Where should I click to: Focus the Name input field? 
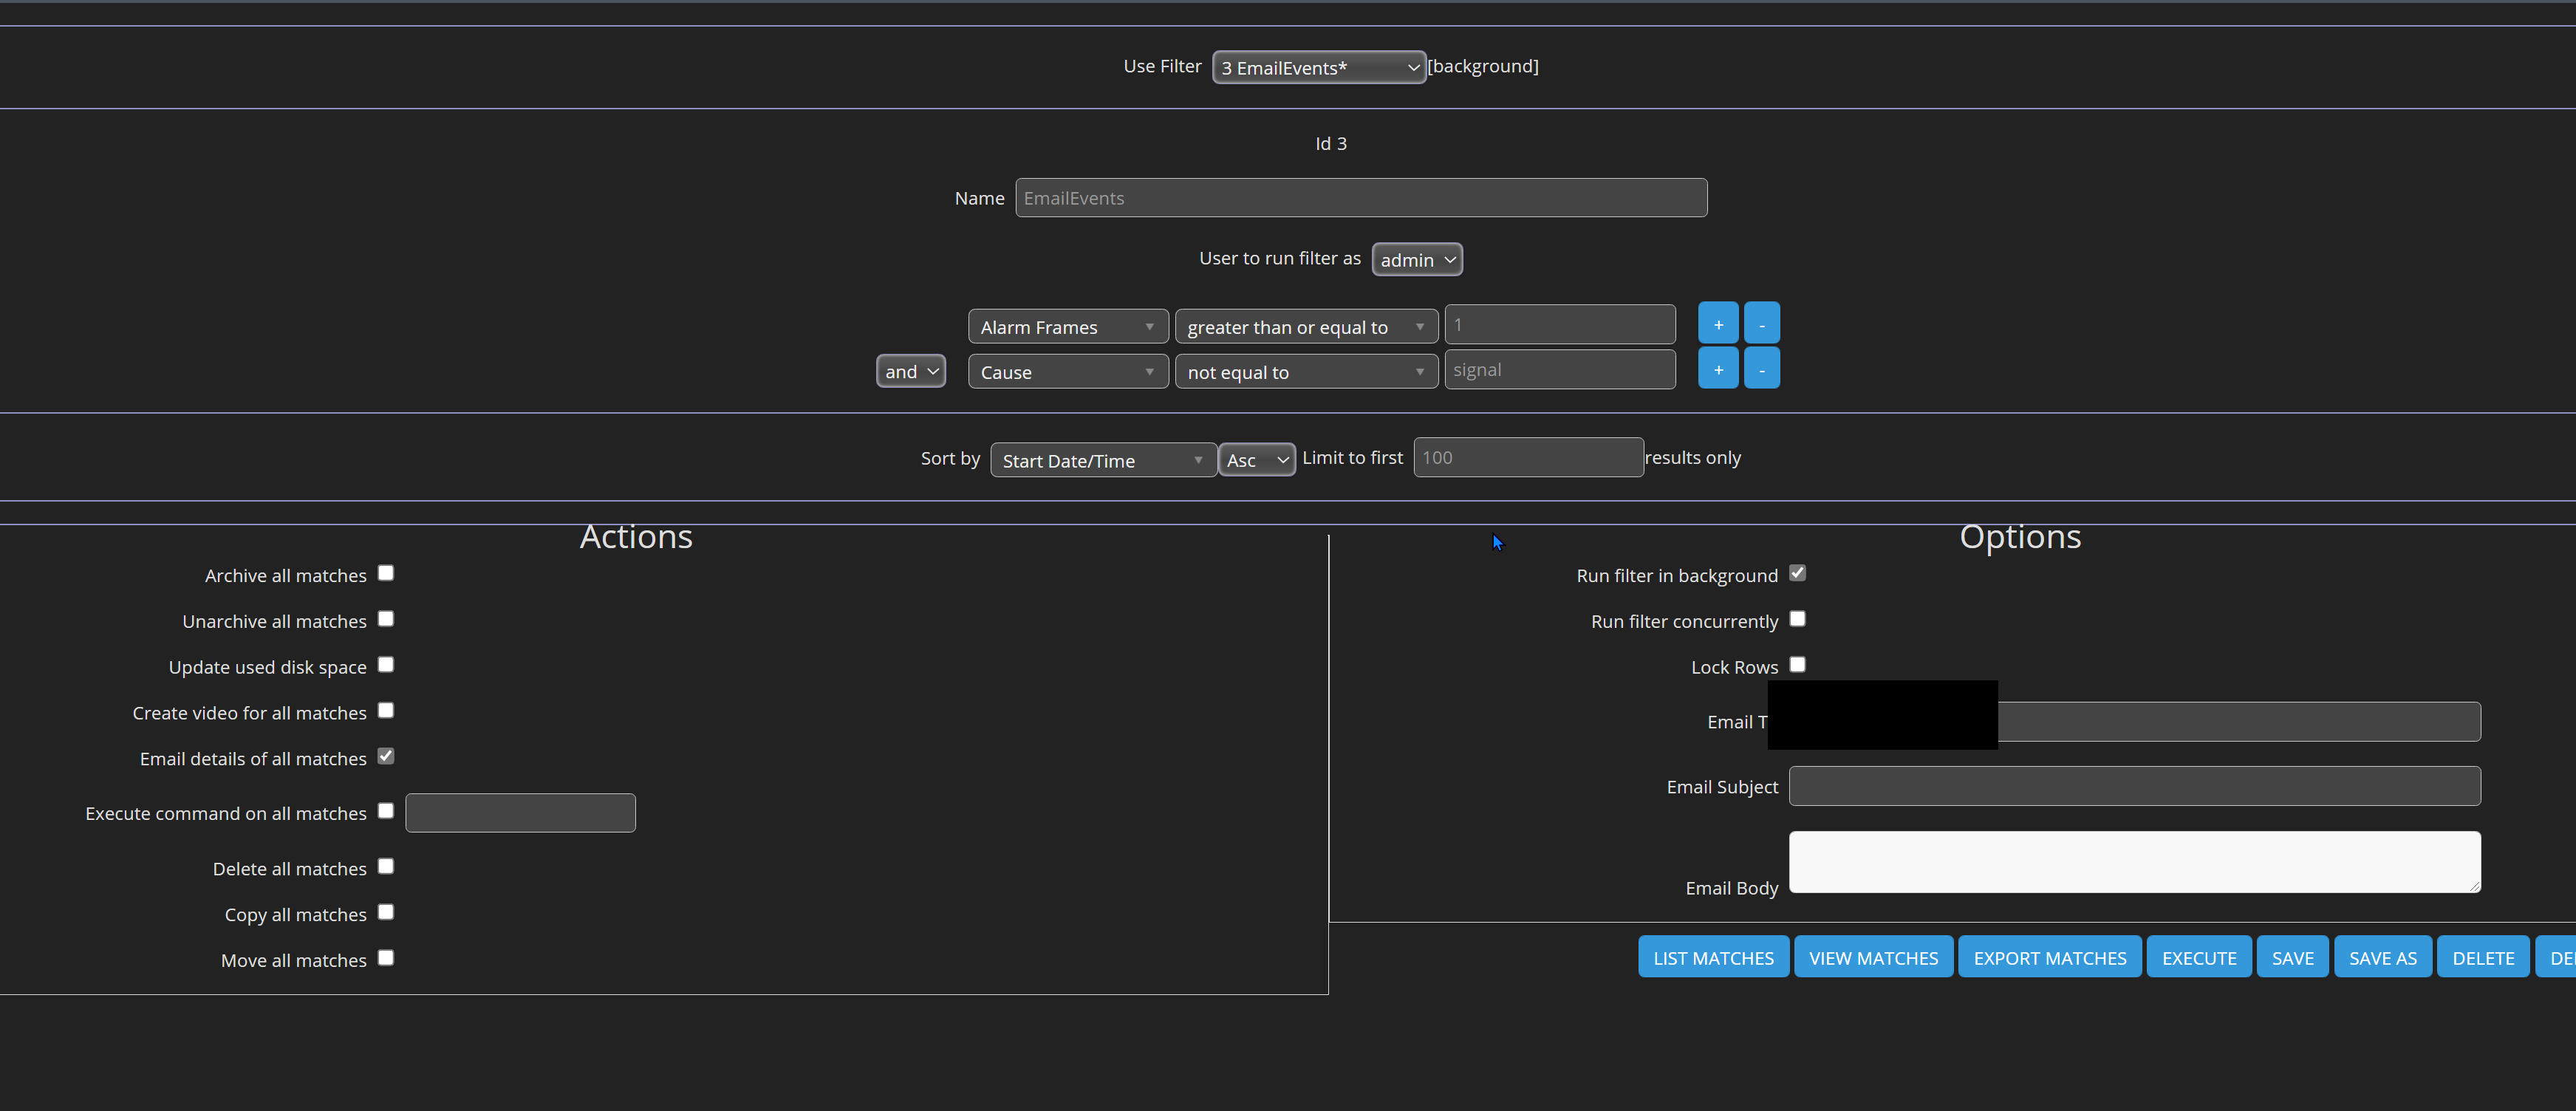[1361, 198]
